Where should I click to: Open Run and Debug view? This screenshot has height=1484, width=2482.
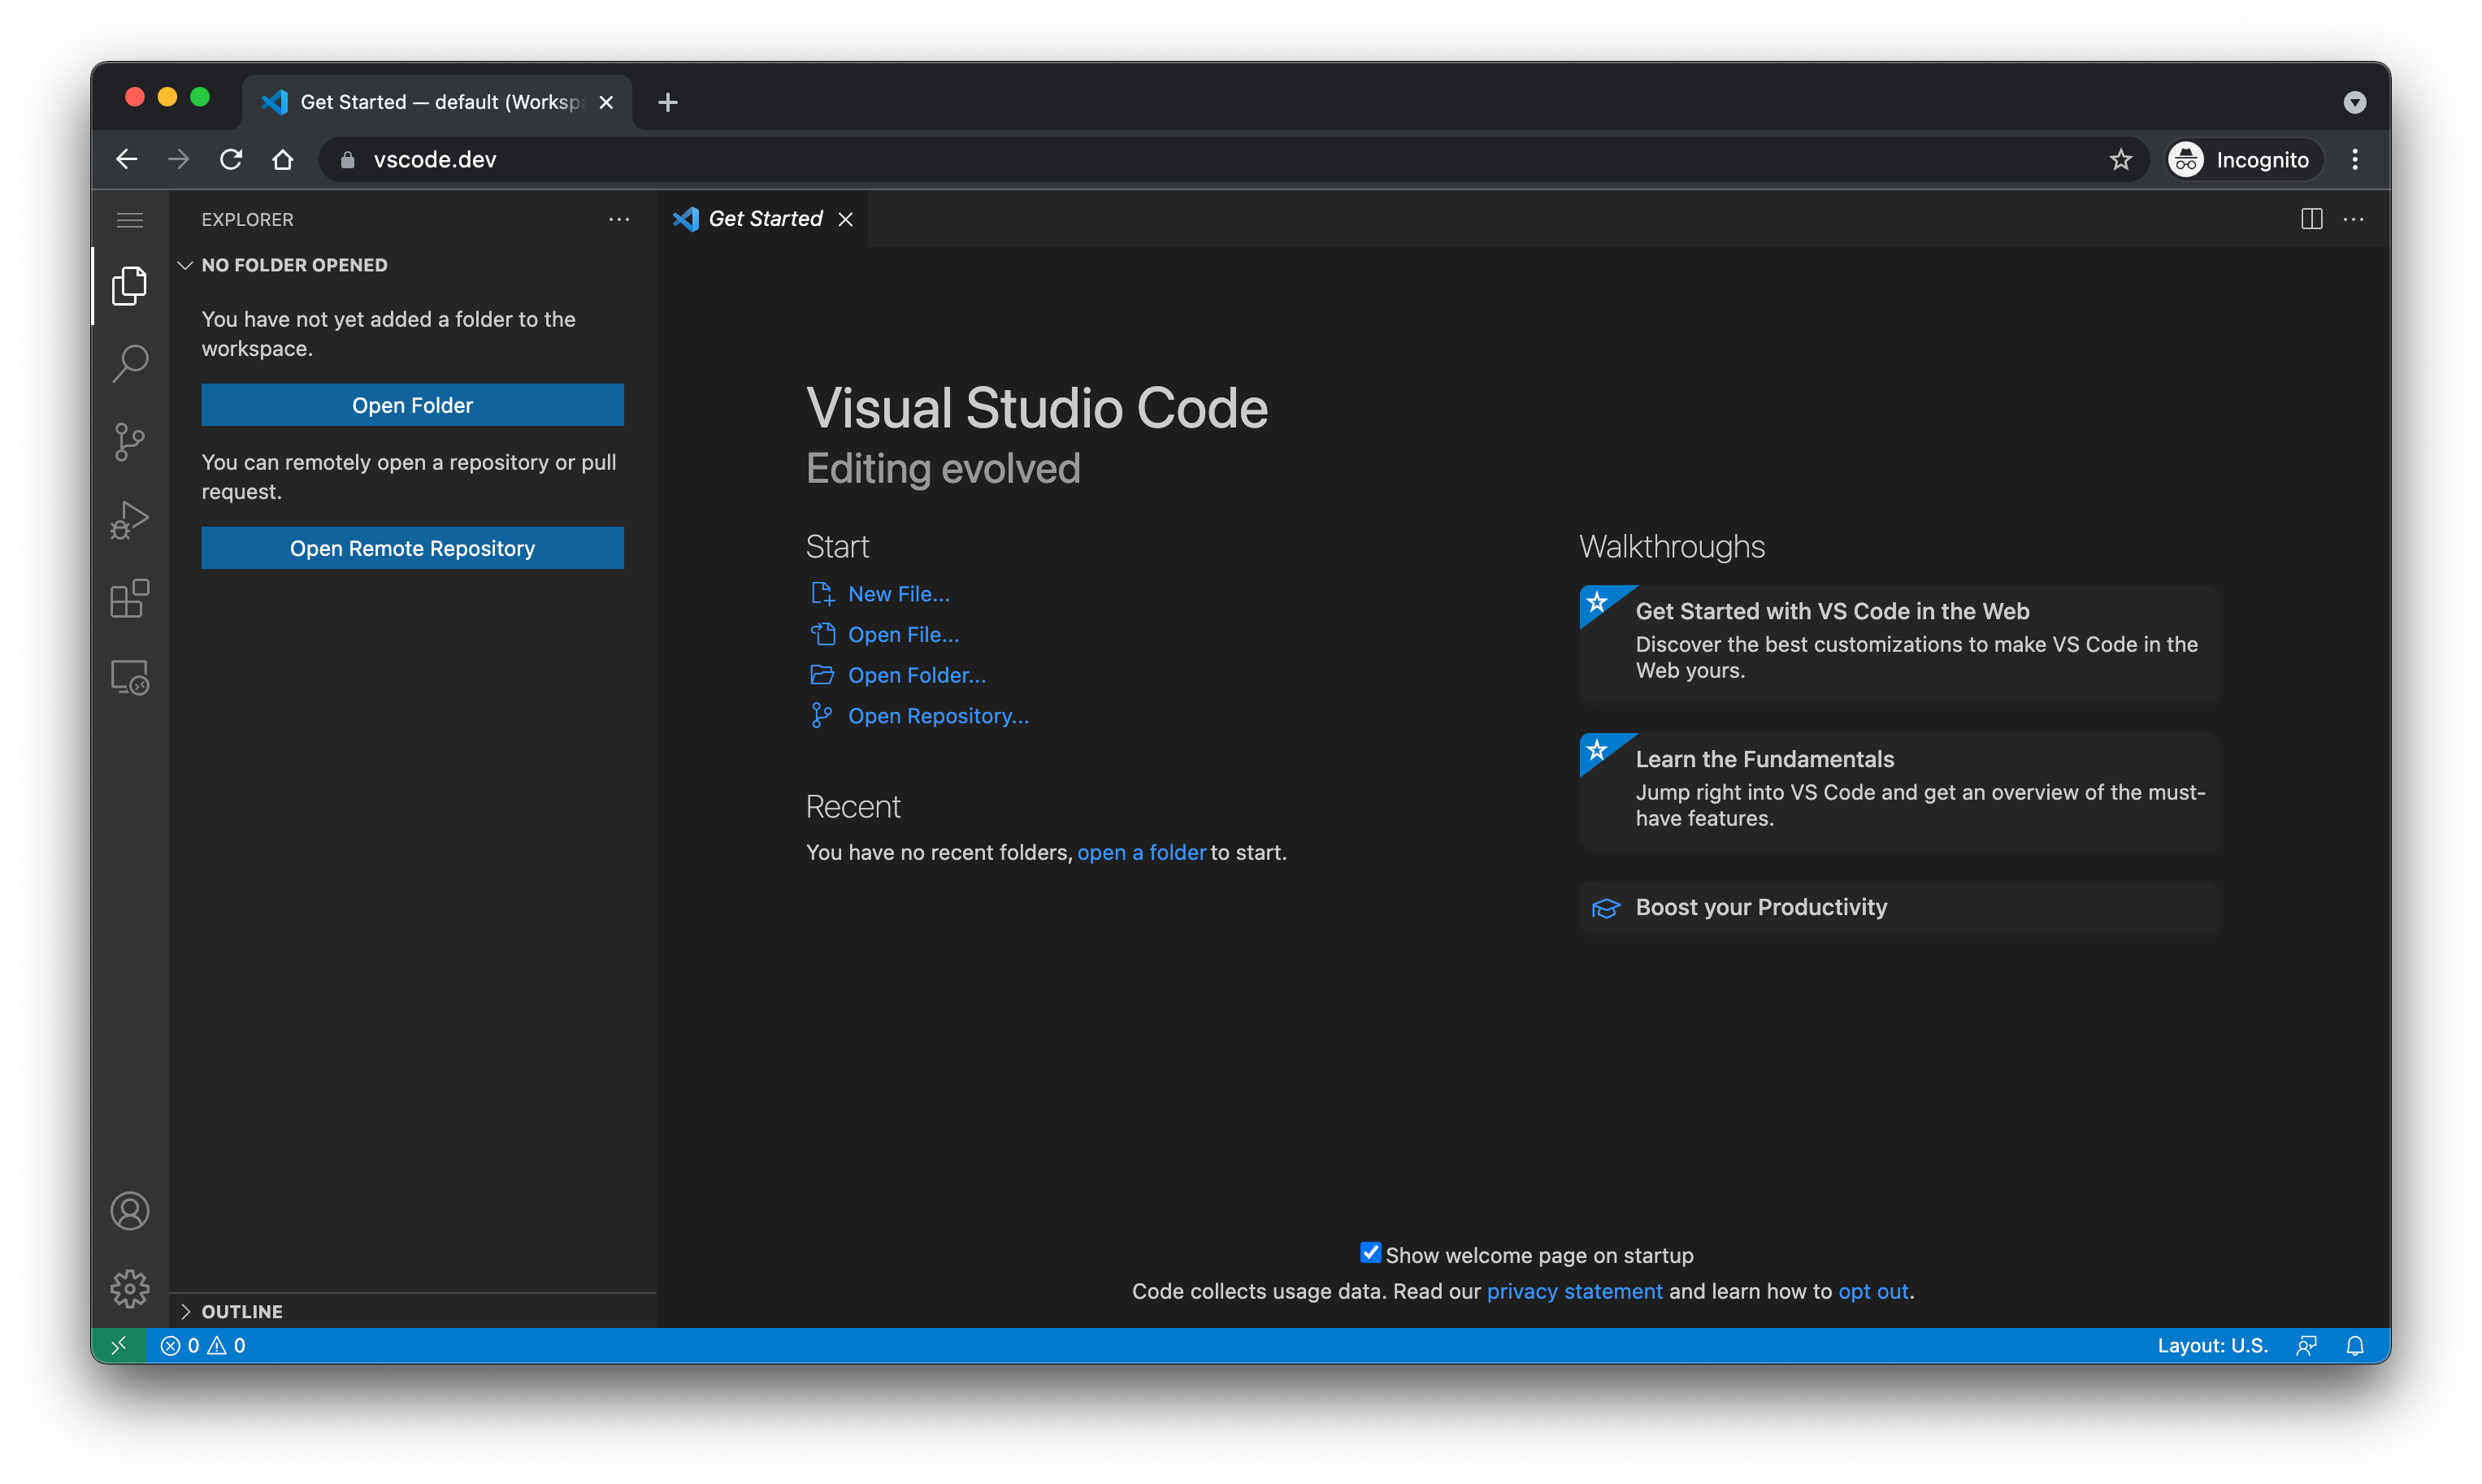point(130,520)
